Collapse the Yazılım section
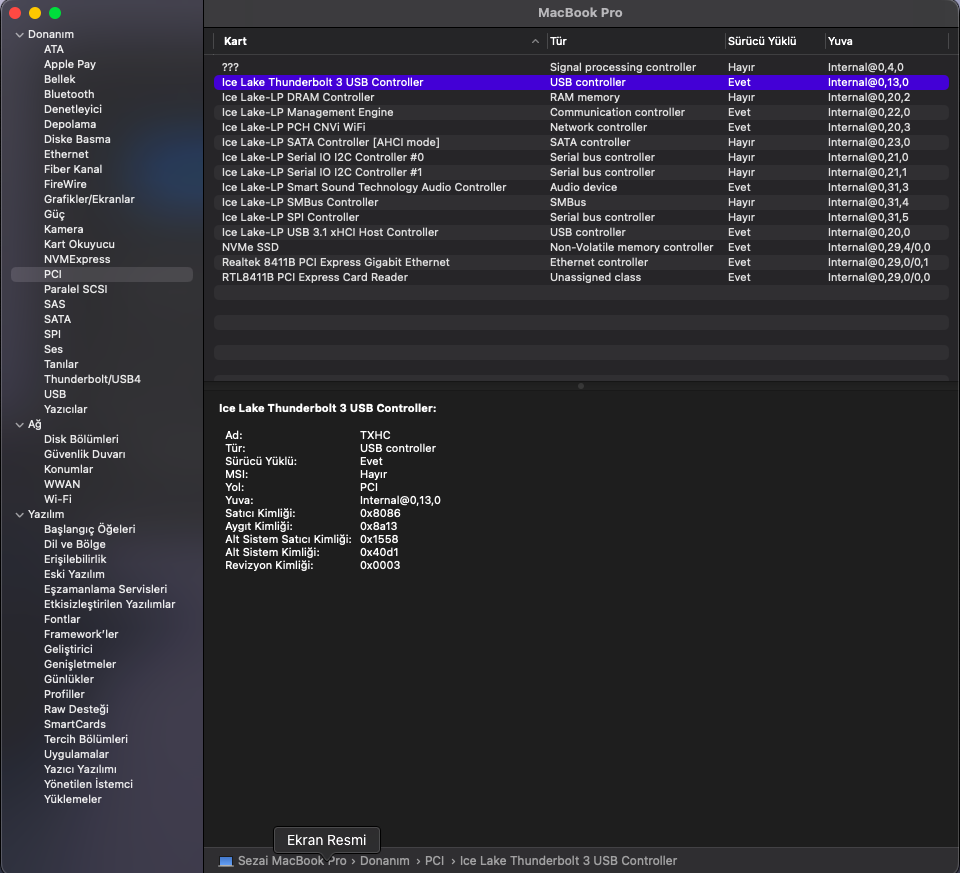The height and width of the screenshot is (873, 960). point(19,515)
